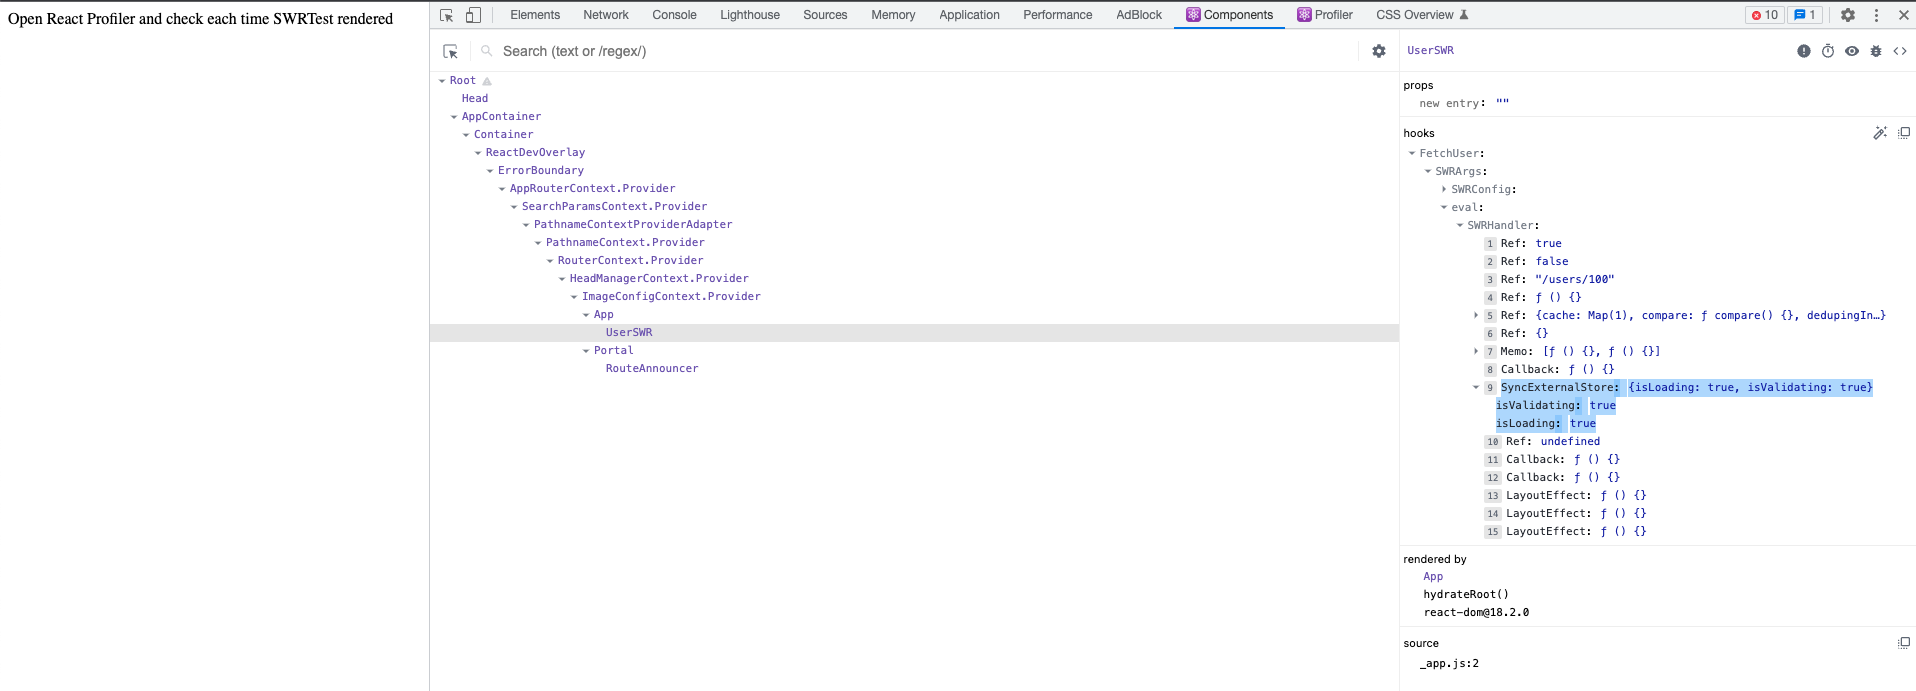View UserSWR source code icon

click(x=1900, y=51)
